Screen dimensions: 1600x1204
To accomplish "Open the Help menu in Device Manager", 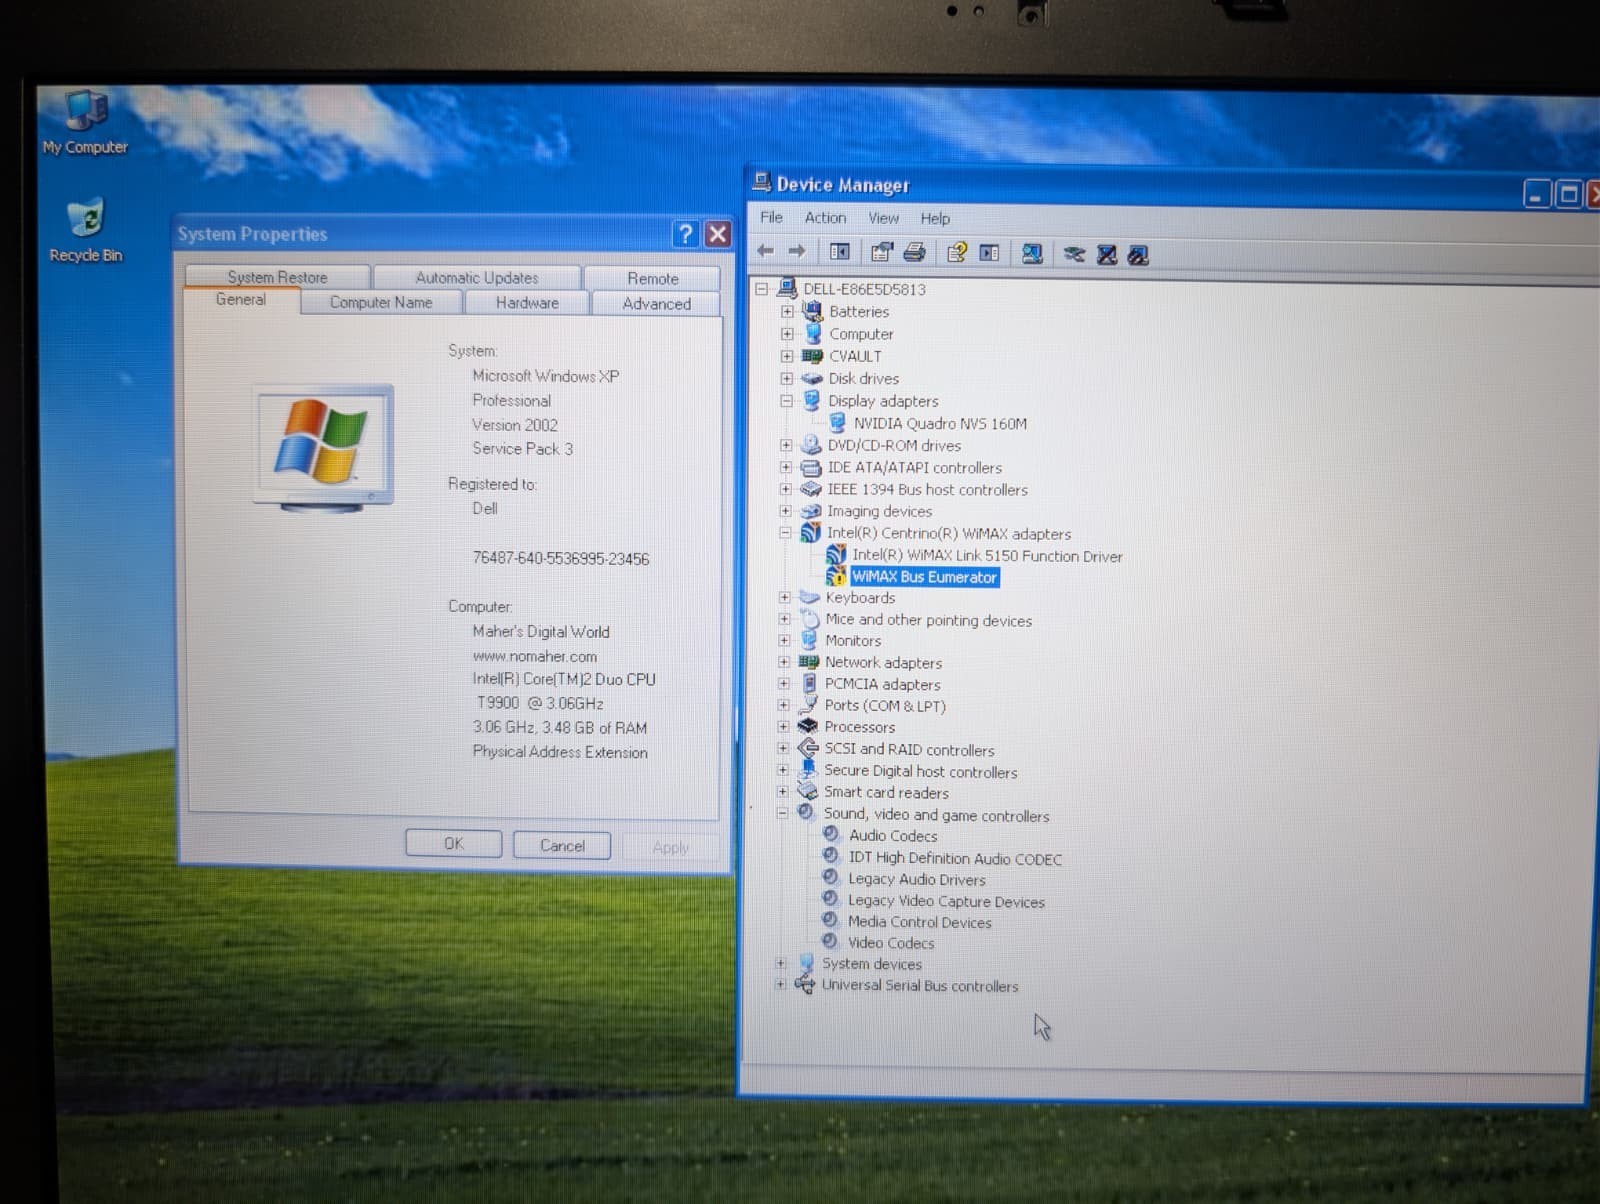I will [x=935, y=219].
